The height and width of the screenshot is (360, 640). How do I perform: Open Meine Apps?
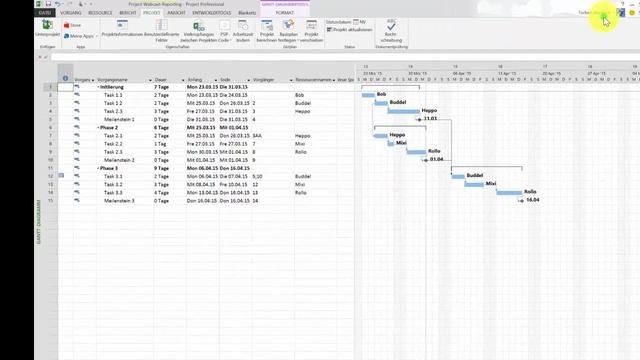(79, 36)
